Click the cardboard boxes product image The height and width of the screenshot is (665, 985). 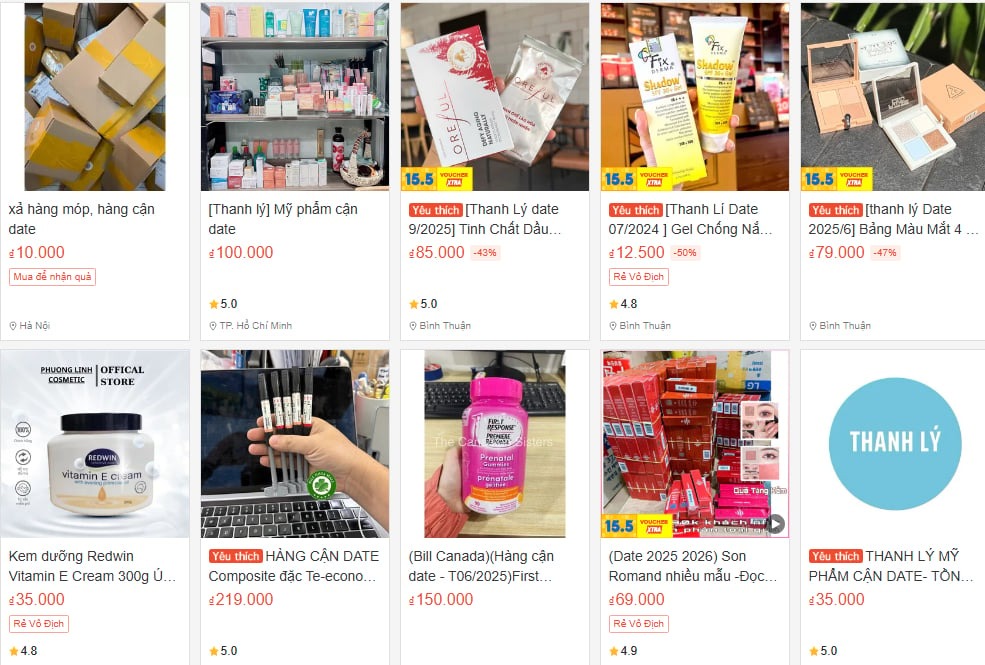point(95,97)
